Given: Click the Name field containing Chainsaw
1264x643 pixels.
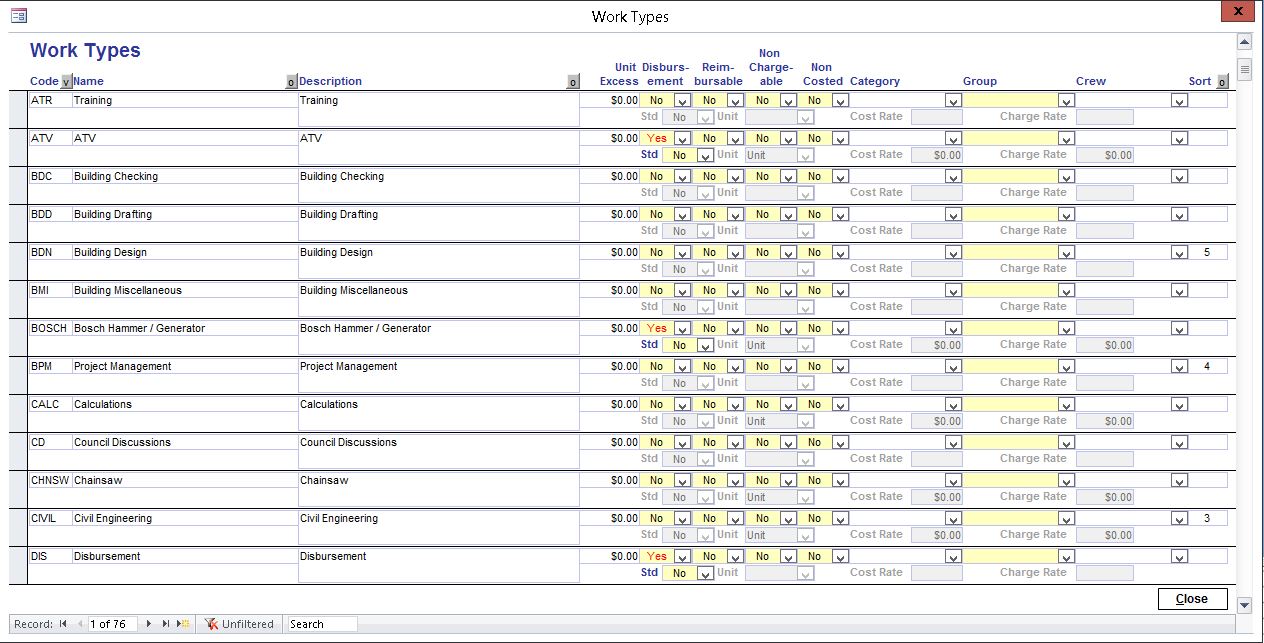Looking at the screenshot, I should coord(184,481).
